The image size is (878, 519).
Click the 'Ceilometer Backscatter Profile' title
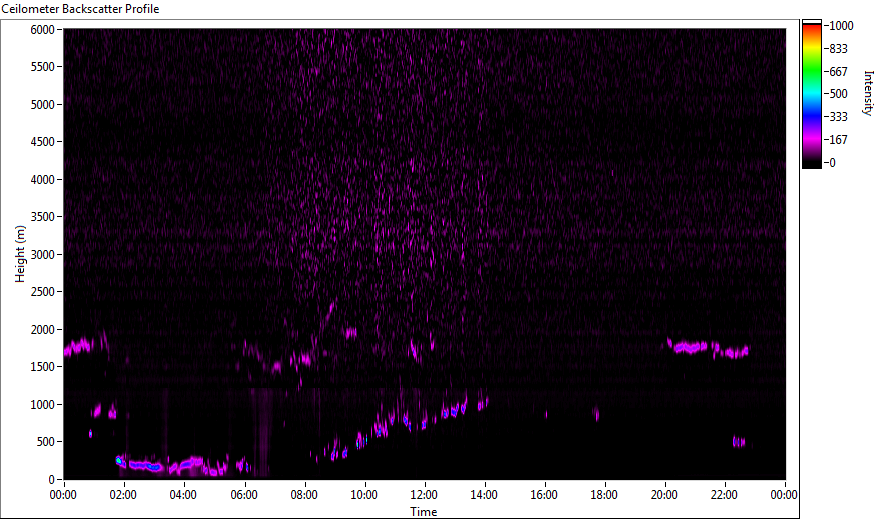click(x=80, y=9)
